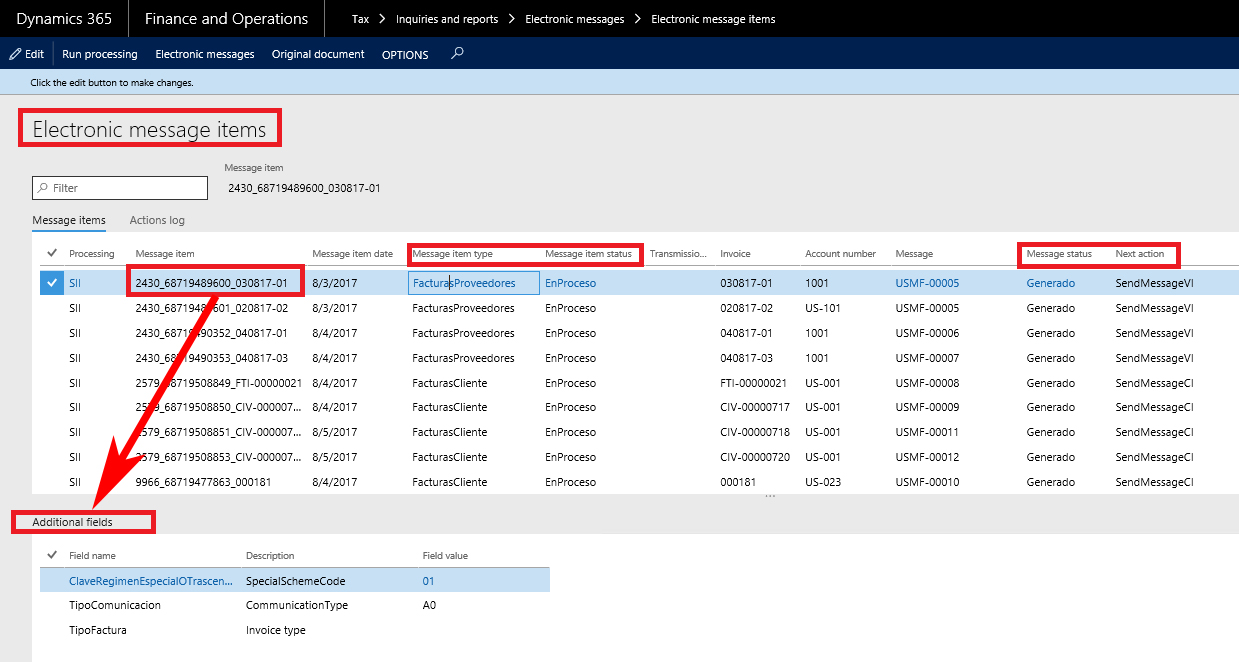The height and width of the screenshot is (662, 1239).
Task: Click the FacturasProveedores field in the selected row
Action: point(475,283)
